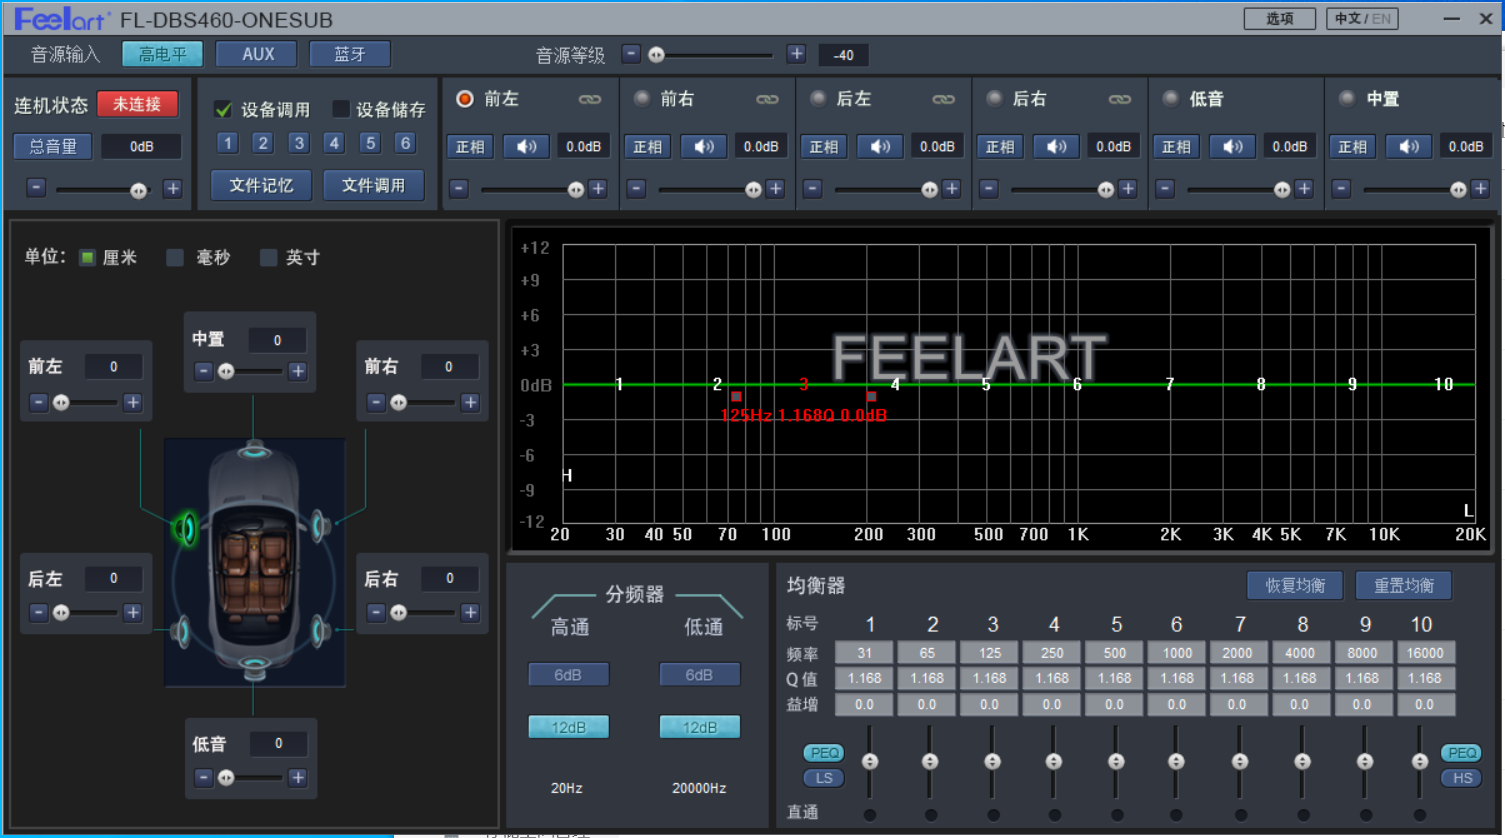Increase 低音 channel gain with plus button

pyautogui.click(x=1304, y=188)
